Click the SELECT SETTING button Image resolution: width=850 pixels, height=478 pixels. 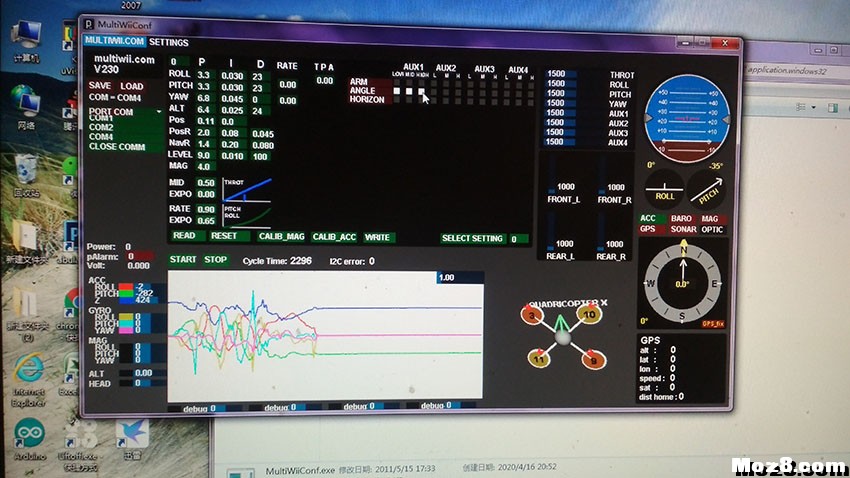coord(472,238)
